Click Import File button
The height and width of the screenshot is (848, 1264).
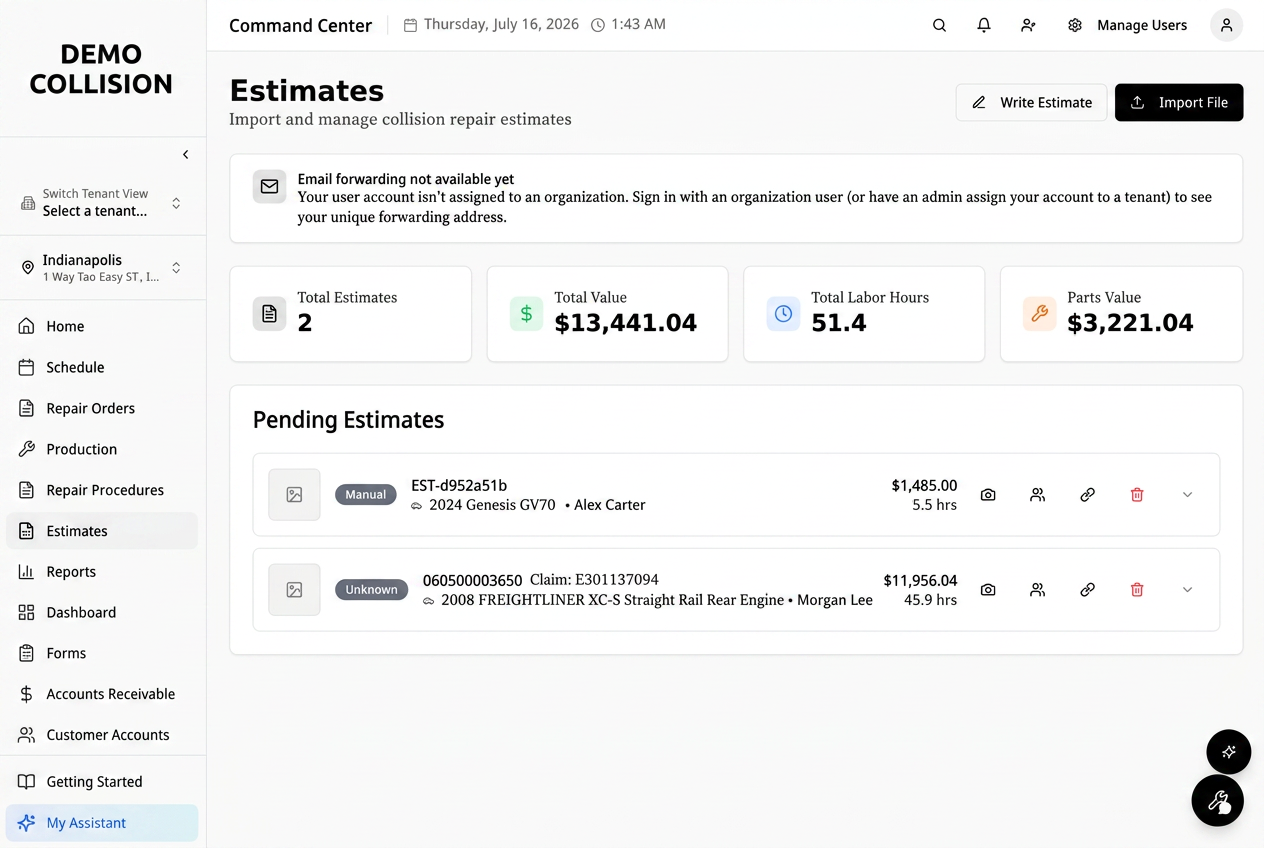coord(1179,102)
